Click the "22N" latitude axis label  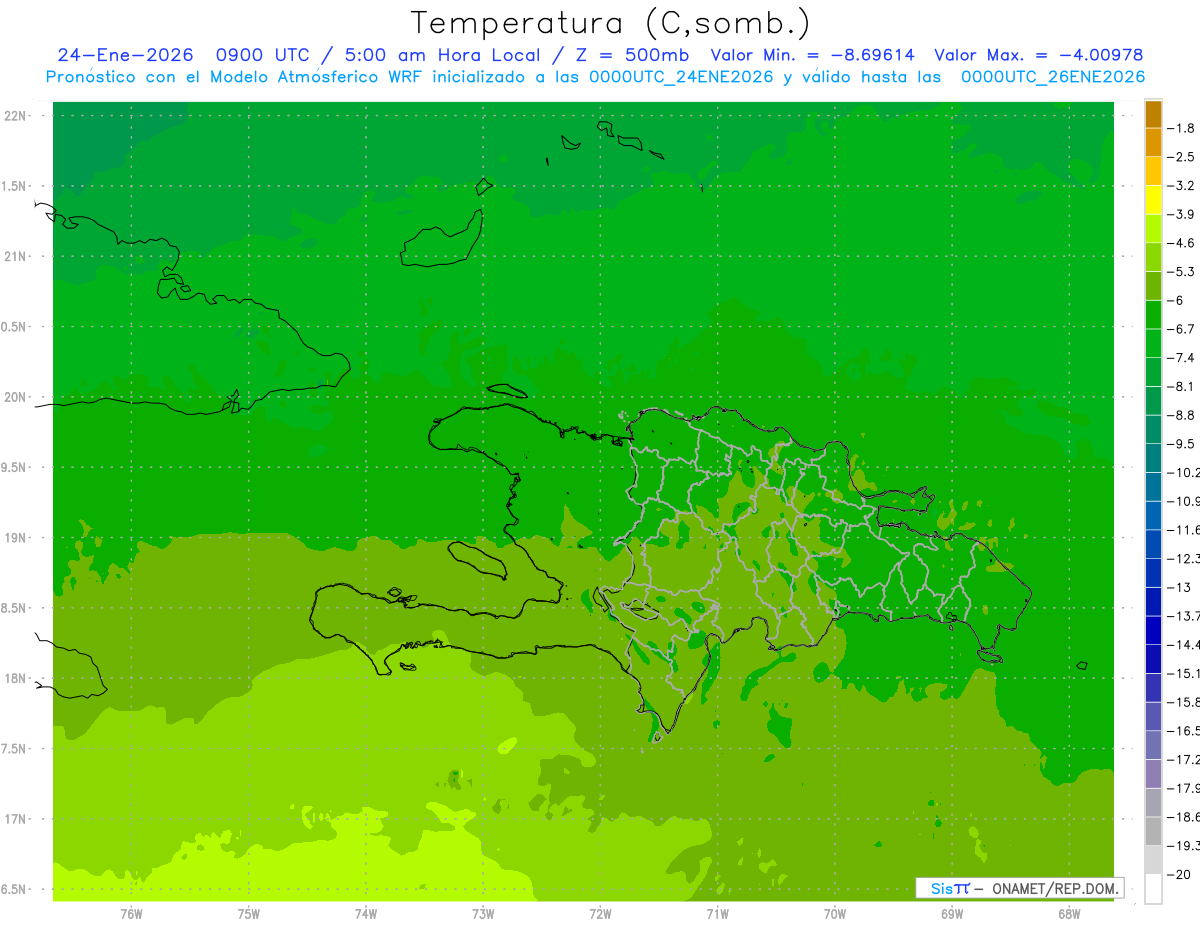(x=16, y=116)
